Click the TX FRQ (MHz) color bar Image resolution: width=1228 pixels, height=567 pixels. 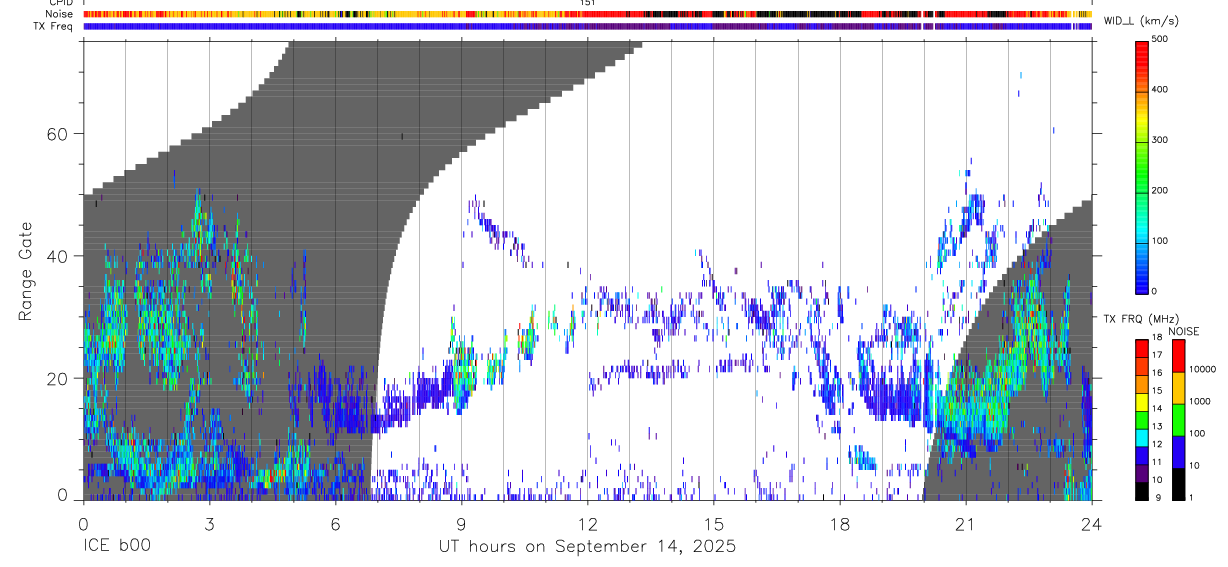[1142, 419]
